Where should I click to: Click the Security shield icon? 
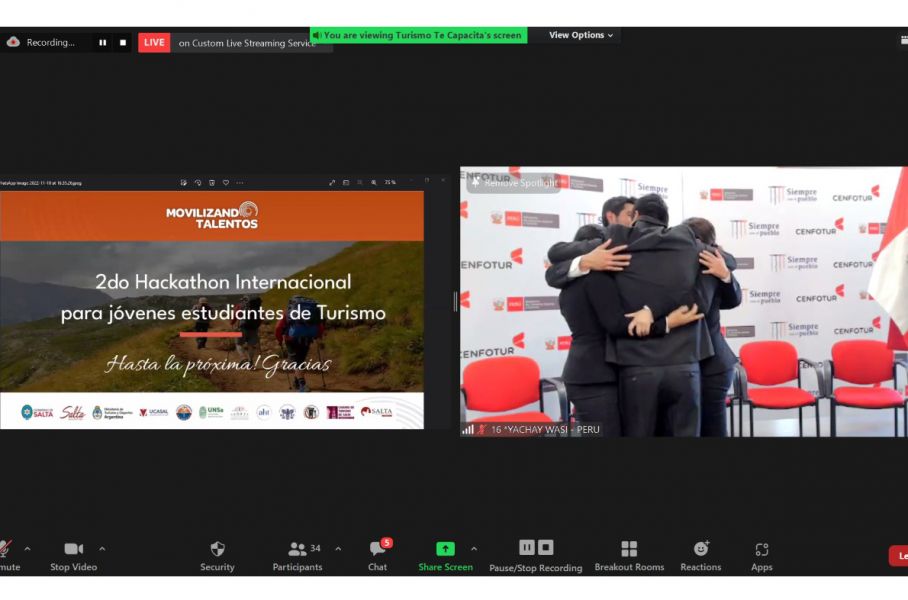[217, 549]
